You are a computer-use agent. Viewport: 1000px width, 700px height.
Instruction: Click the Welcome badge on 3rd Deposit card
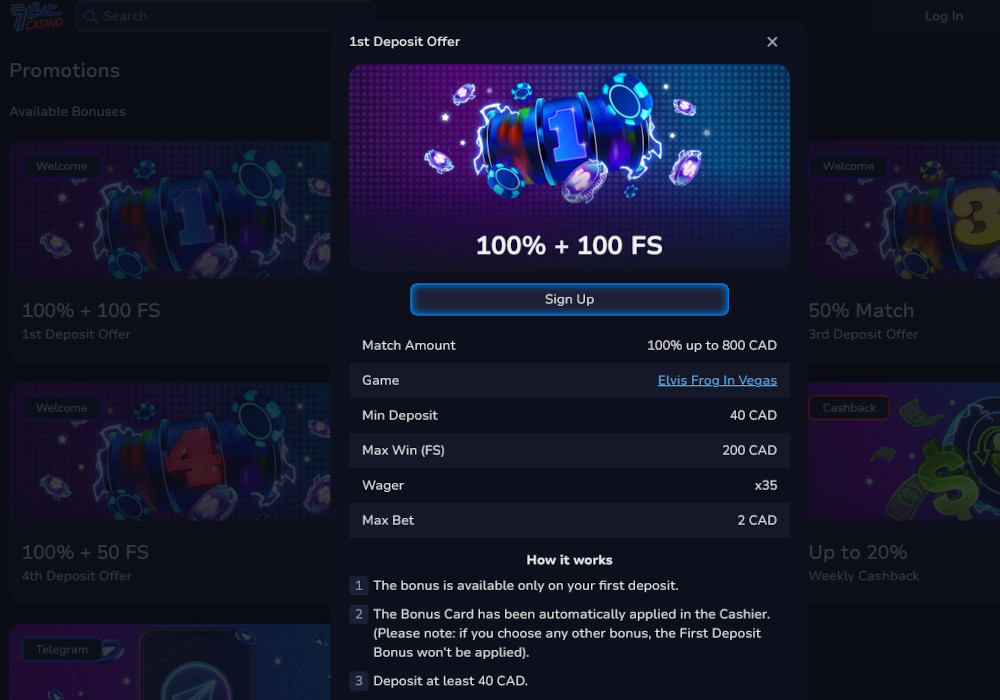click(848, 166)
